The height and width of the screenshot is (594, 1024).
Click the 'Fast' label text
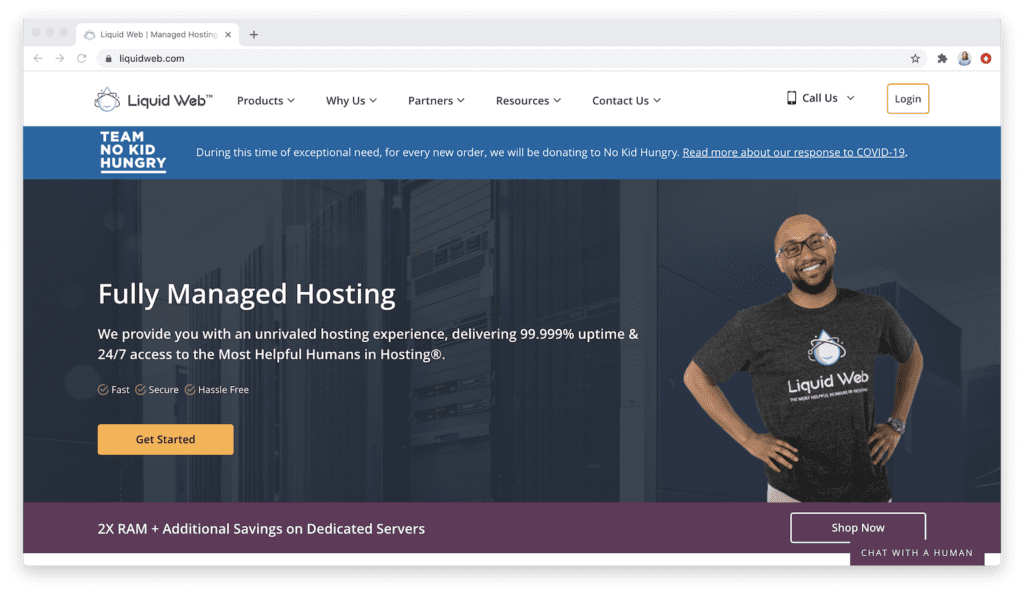(x=120, y=390)
